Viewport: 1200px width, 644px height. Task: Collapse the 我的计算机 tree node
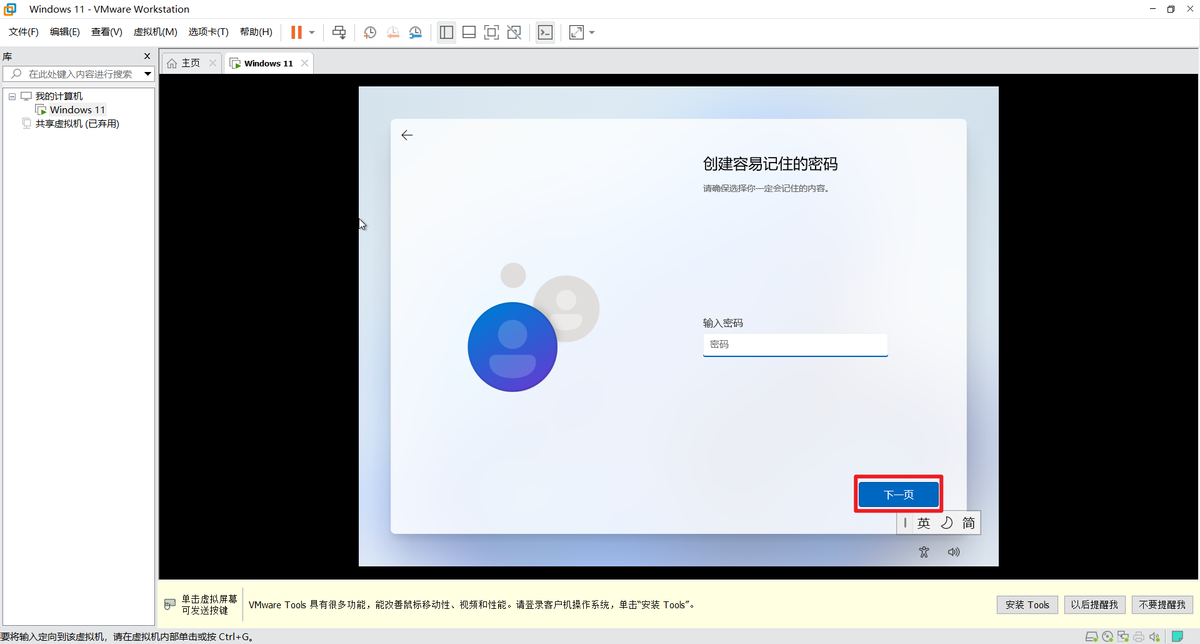[x=11, y=96]
